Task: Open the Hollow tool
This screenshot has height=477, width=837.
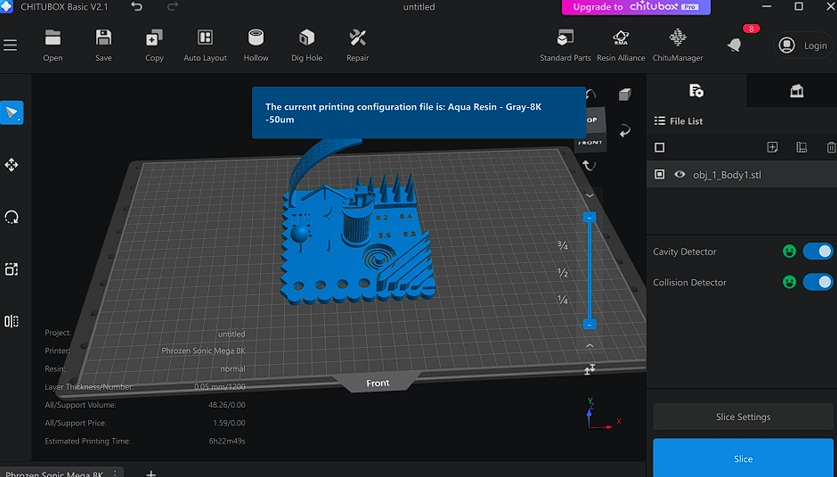Action: tap(256, 45)
